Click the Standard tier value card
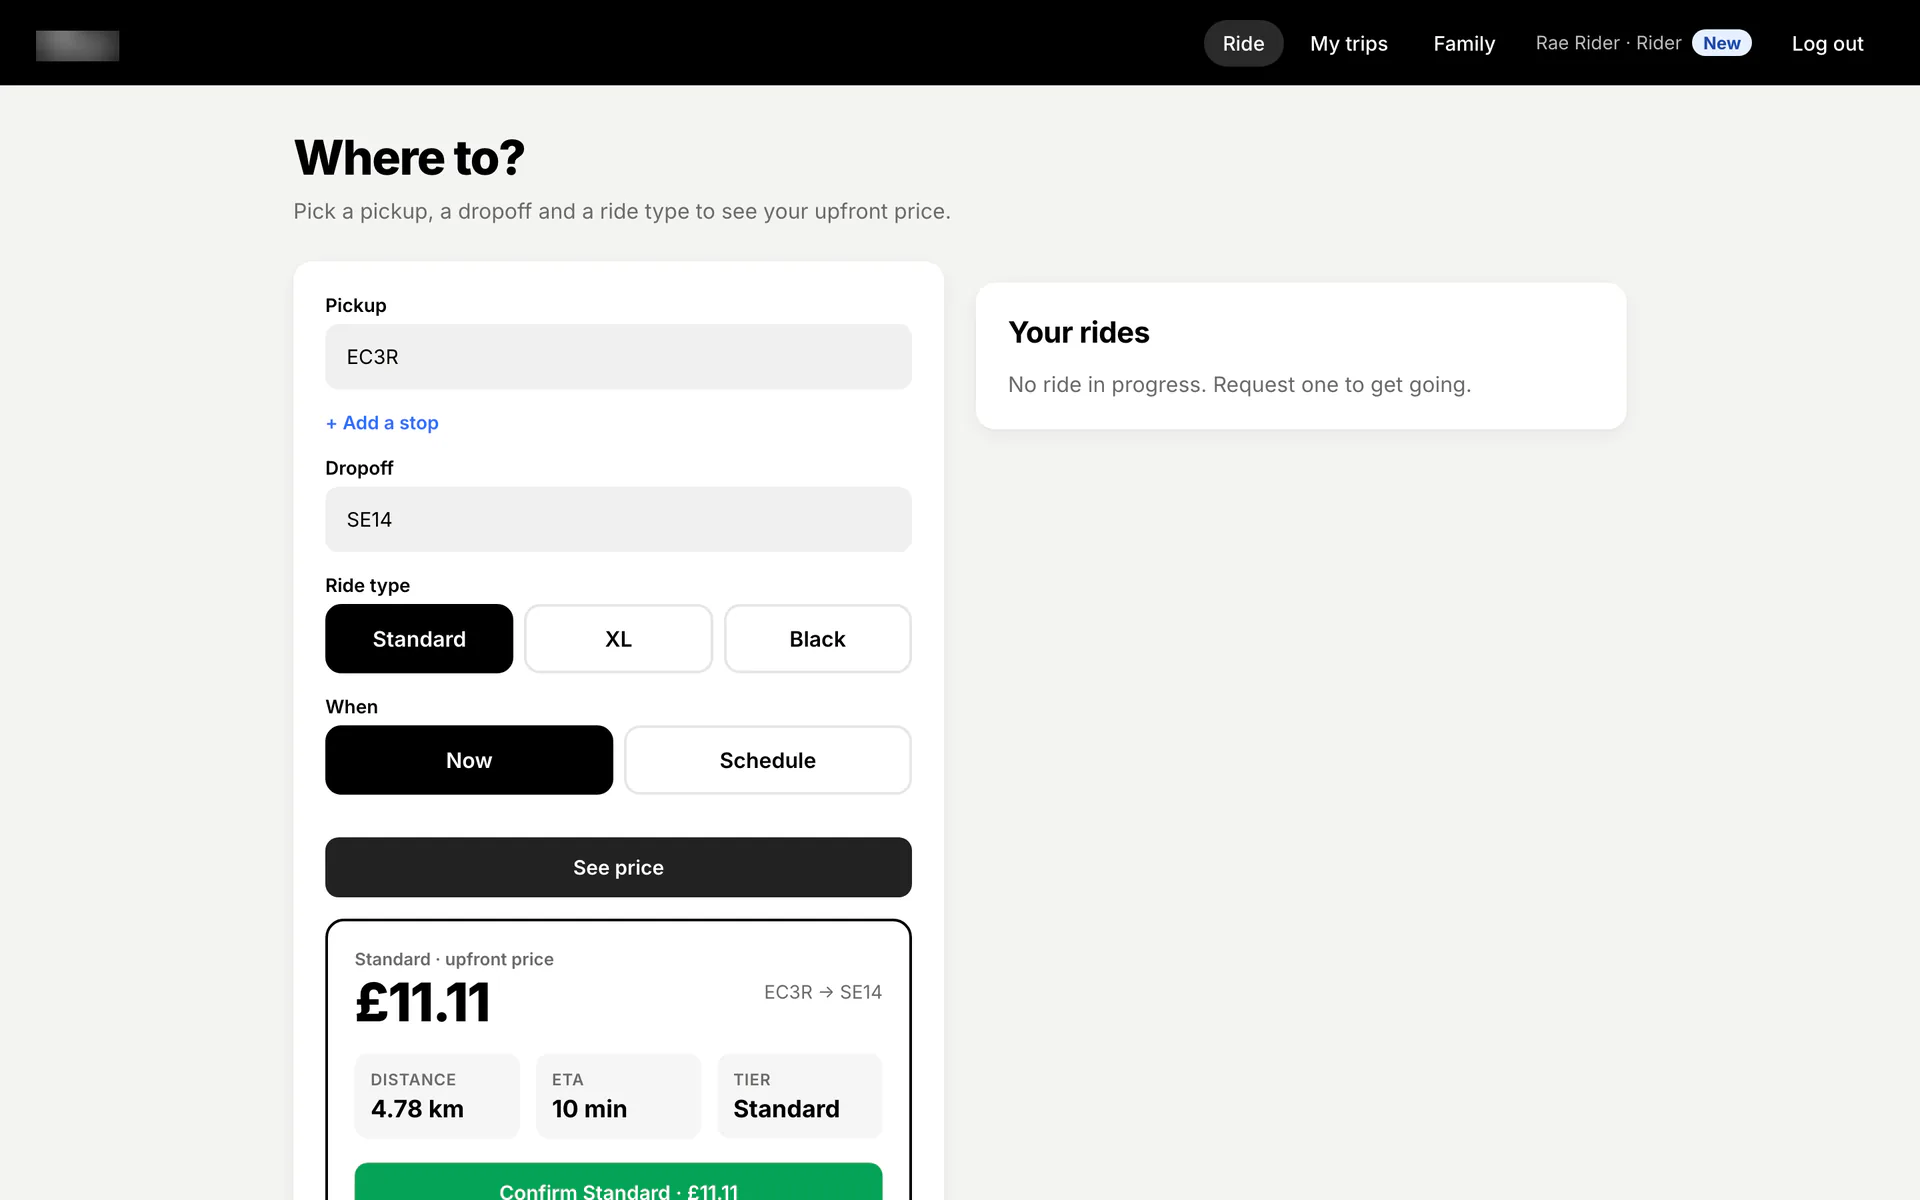Viewport: 1920px width, 1200px height. (799, 1096)
